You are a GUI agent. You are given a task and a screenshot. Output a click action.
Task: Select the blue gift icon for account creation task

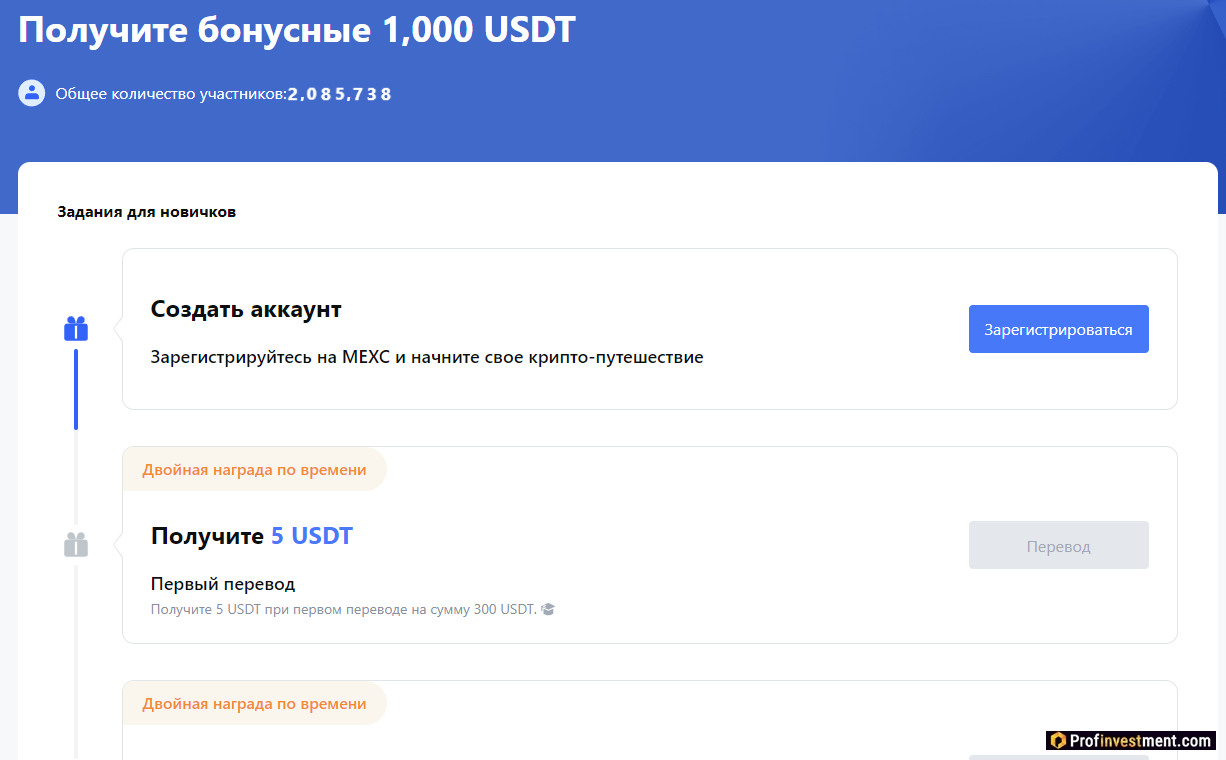pyautogui.click(x=76, y=328)
